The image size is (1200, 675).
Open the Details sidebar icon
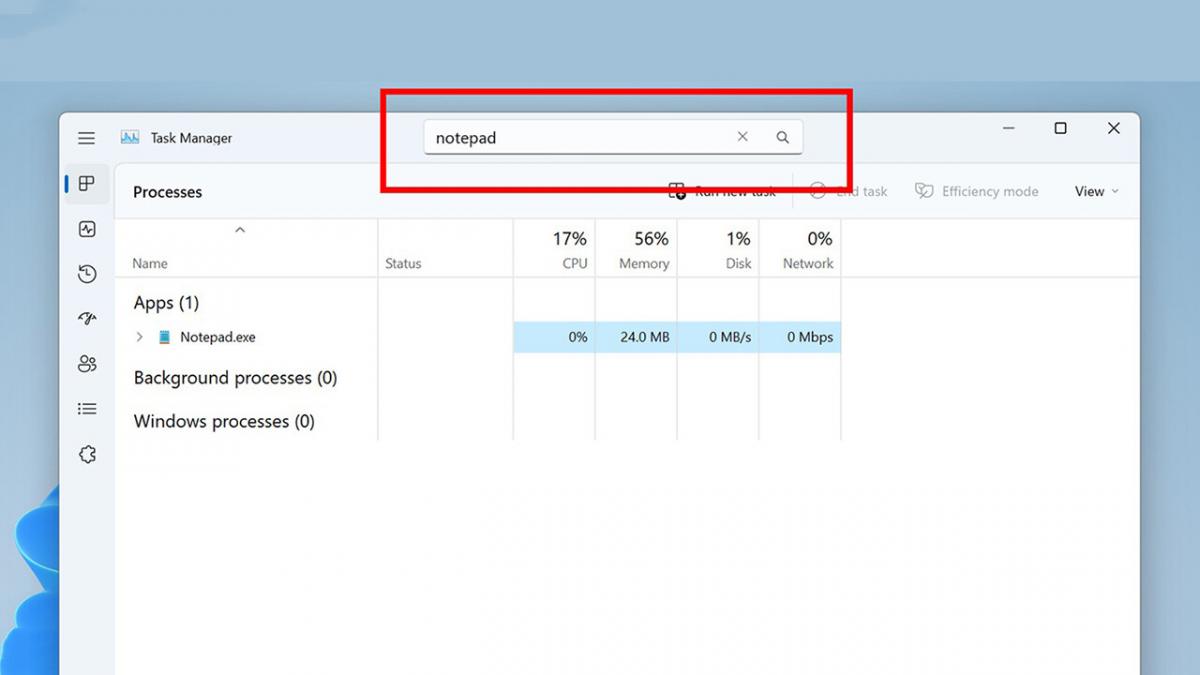[x=87, y=409]
